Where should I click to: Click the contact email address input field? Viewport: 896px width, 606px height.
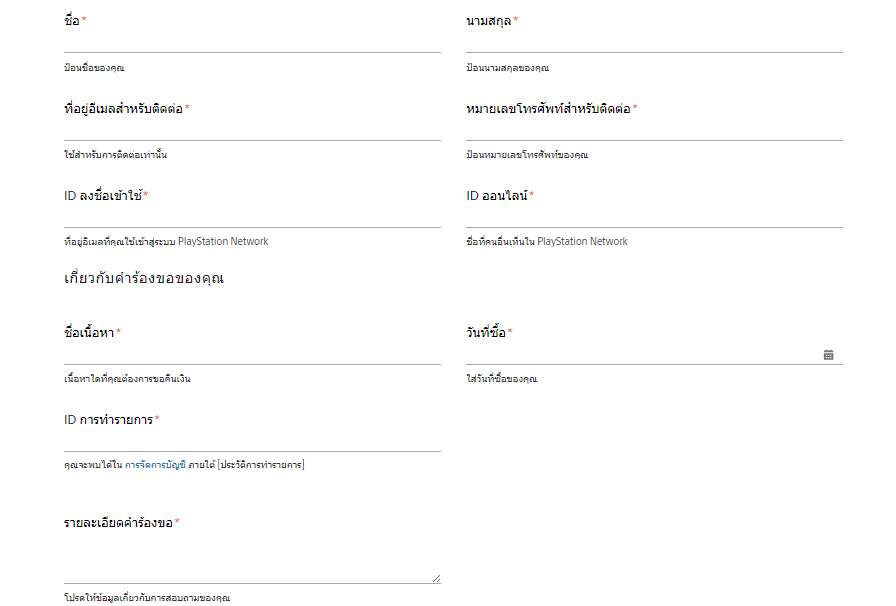click(x=252, y=129)
